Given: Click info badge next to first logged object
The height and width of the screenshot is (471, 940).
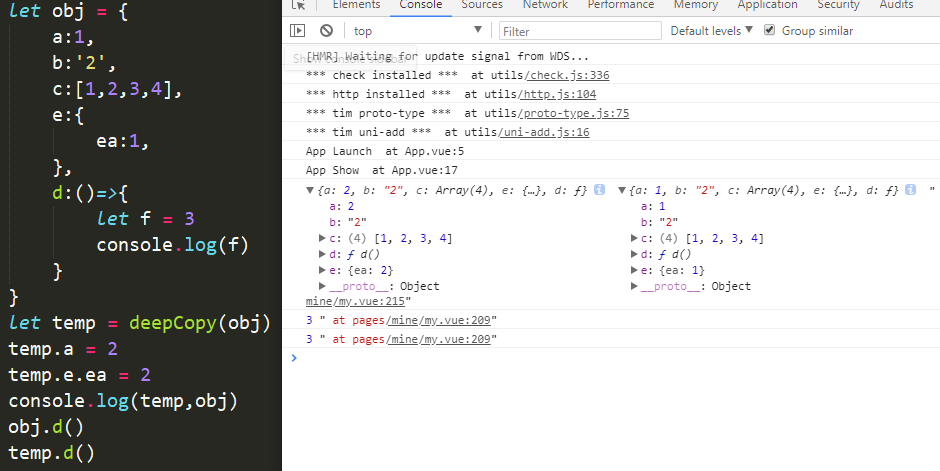Looking at the screenshot, I should coord(599,190).
